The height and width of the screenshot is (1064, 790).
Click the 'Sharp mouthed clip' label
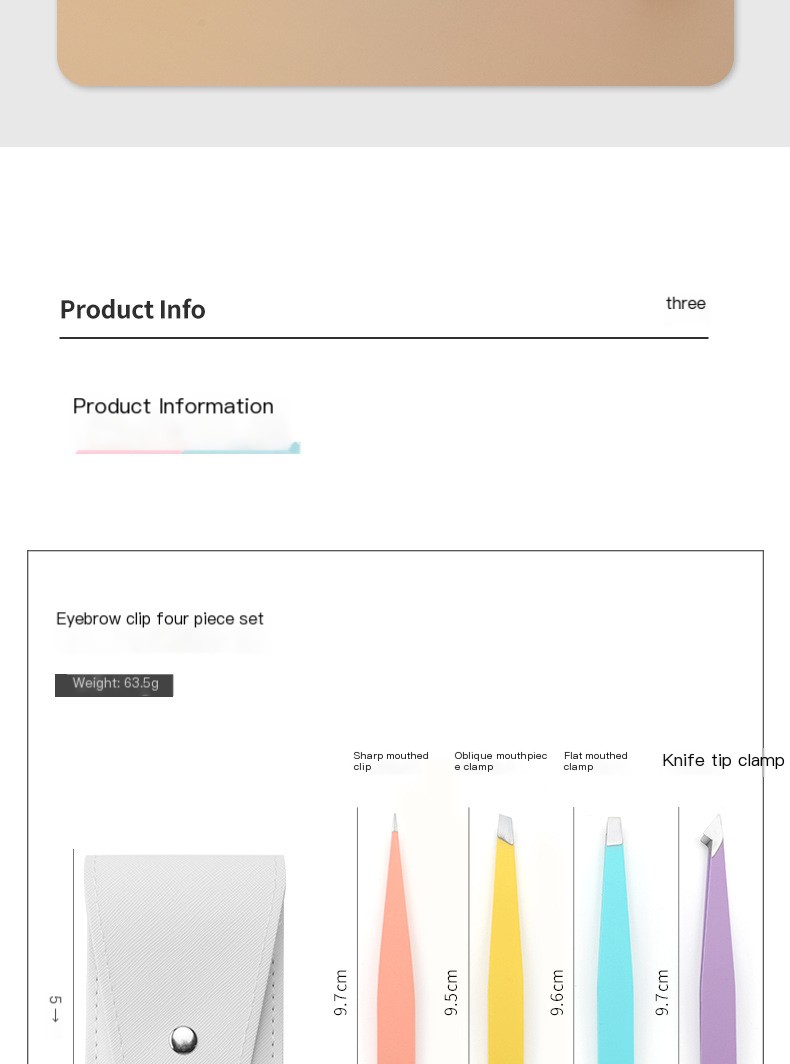pyautogui.click(x=390, y=761)
